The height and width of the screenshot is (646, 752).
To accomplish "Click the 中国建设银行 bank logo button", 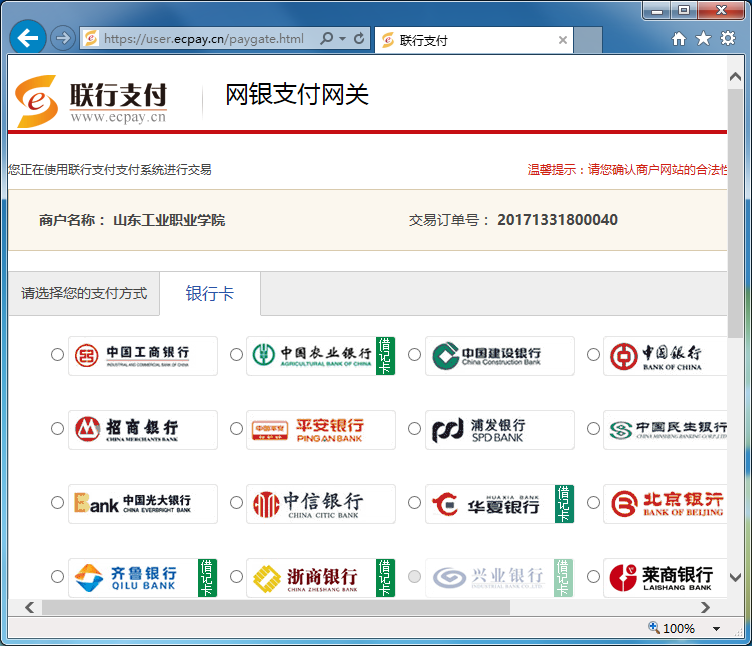I will click(499, 355).
